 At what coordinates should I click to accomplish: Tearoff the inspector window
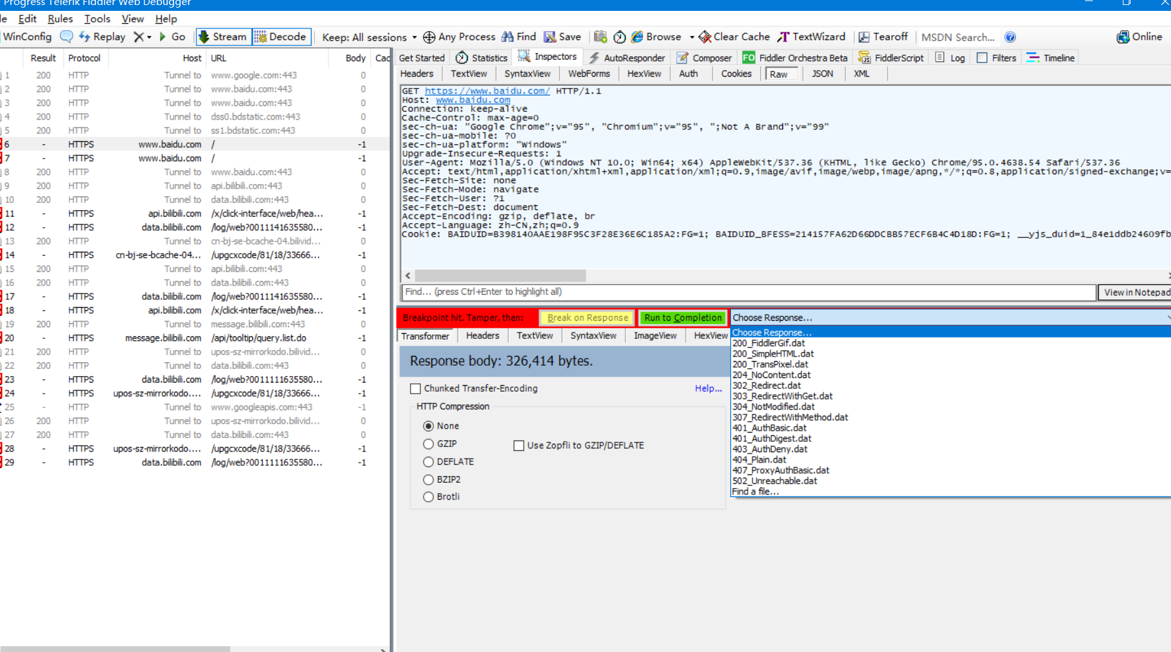click(x=883, y=37)
